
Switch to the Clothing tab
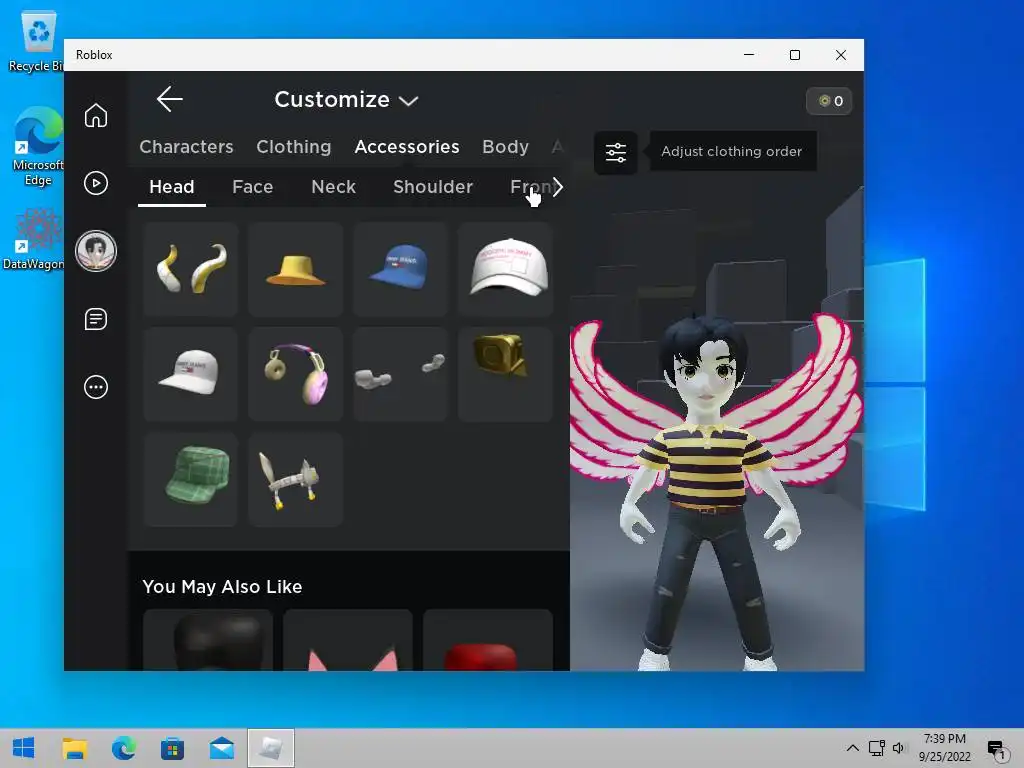click(x=294, y=147)
